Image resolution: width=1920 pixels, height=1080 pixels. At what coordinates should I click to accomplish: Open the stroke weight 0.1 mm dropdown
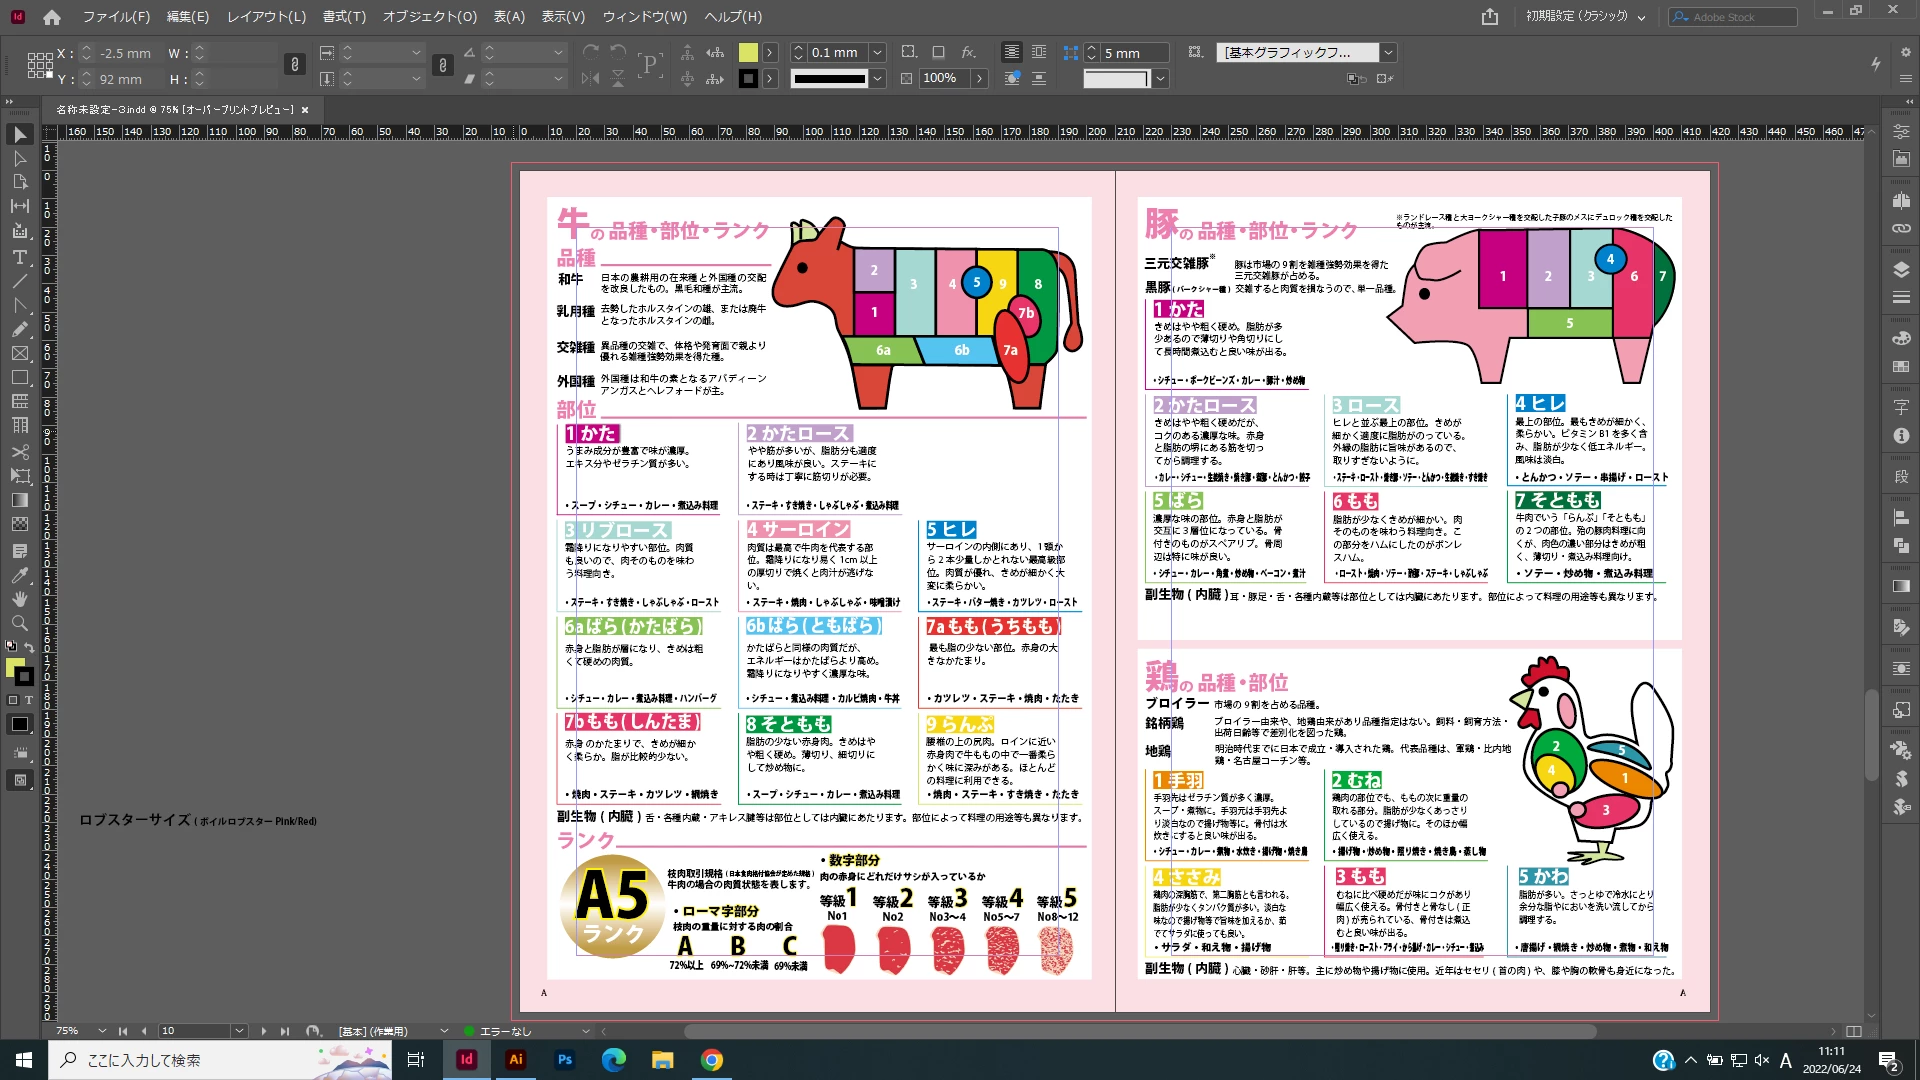tap(877, 53)
